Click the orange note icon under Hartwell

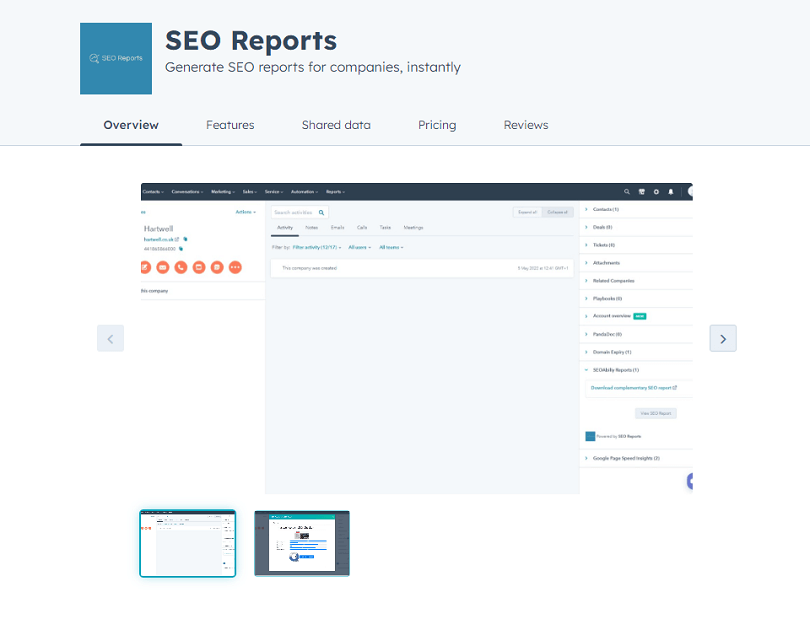[x=145, y=267]
